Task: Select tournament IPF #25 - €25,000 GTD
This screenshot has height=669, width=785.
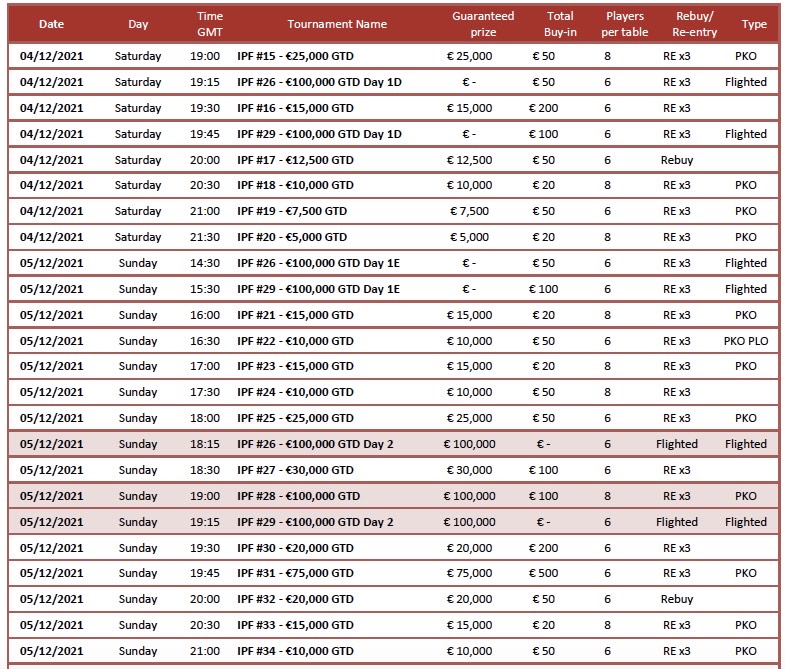Action: (x=295, y=419)
